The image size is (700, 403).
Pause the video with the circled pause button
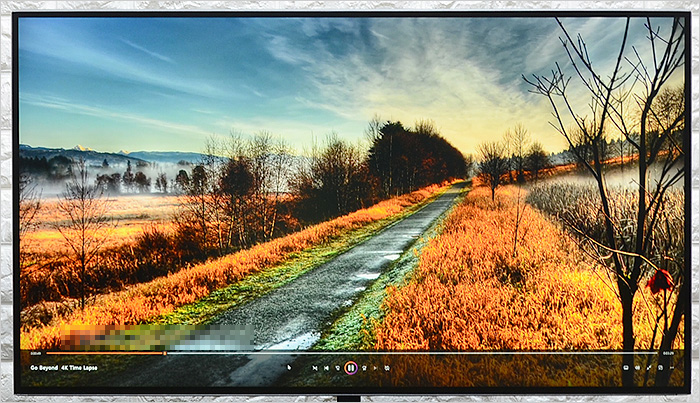[x=351, y=368]
